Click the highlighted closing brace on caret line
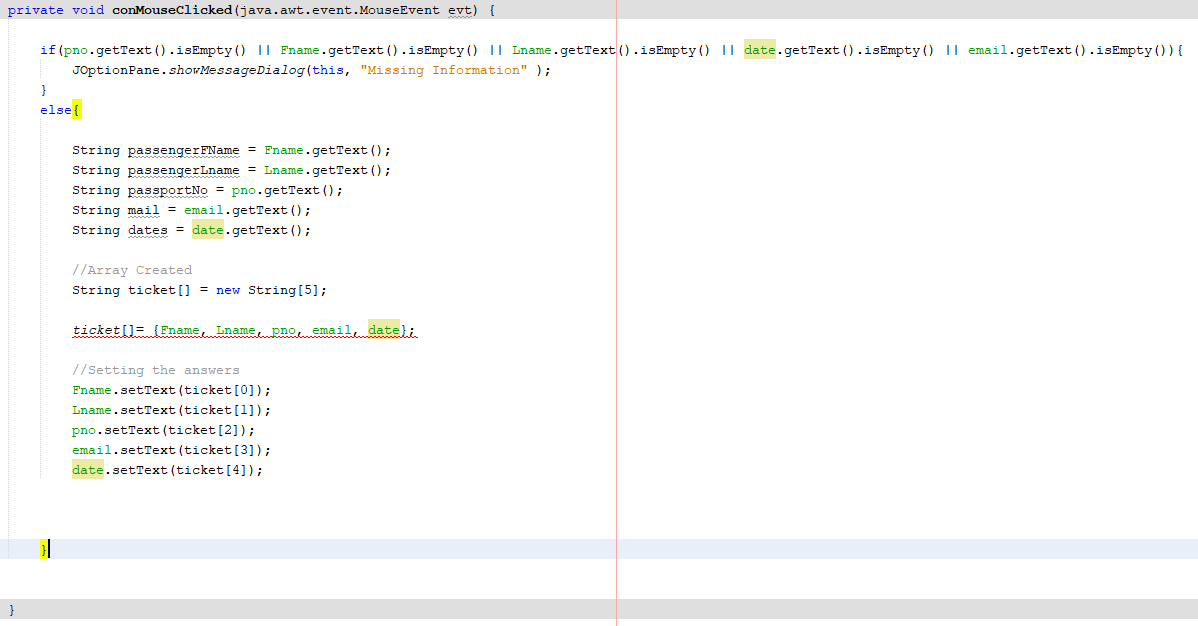The height and width of the screenshot is (626, 1198). point(44,549)
